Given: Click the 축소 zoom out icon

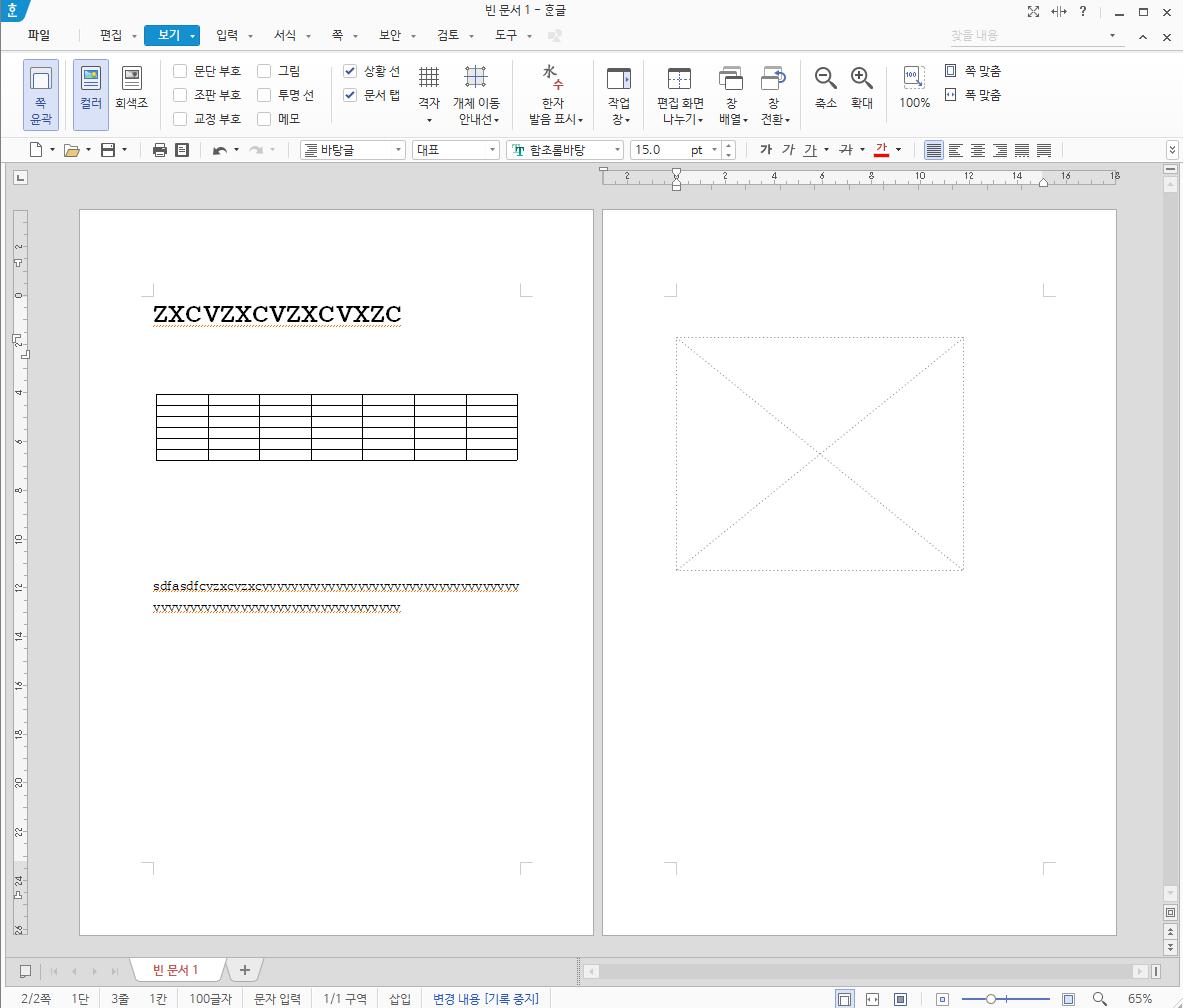Looking at the screenshot, I should [x=825, y=80].
